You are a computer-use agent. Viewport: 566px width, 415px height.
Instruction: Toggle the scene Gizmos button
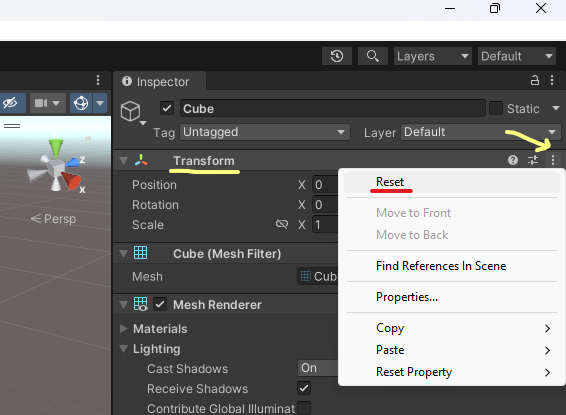click(x=81, y=103)
